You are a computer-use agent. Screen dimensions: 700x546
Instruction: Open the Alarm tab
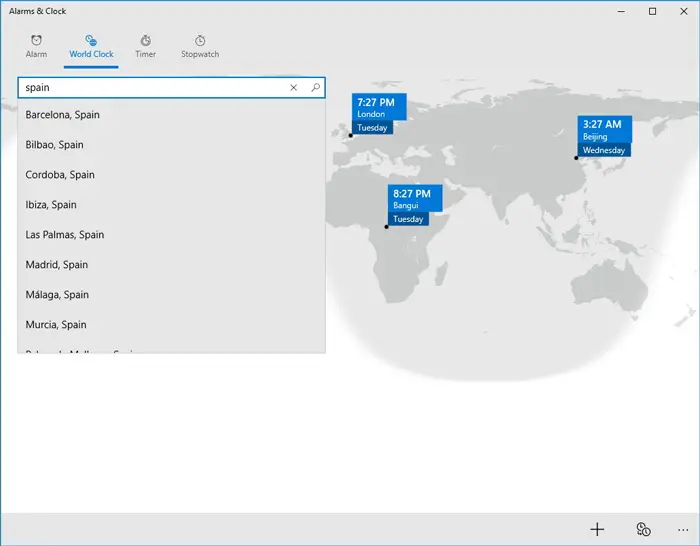[36, 46]
